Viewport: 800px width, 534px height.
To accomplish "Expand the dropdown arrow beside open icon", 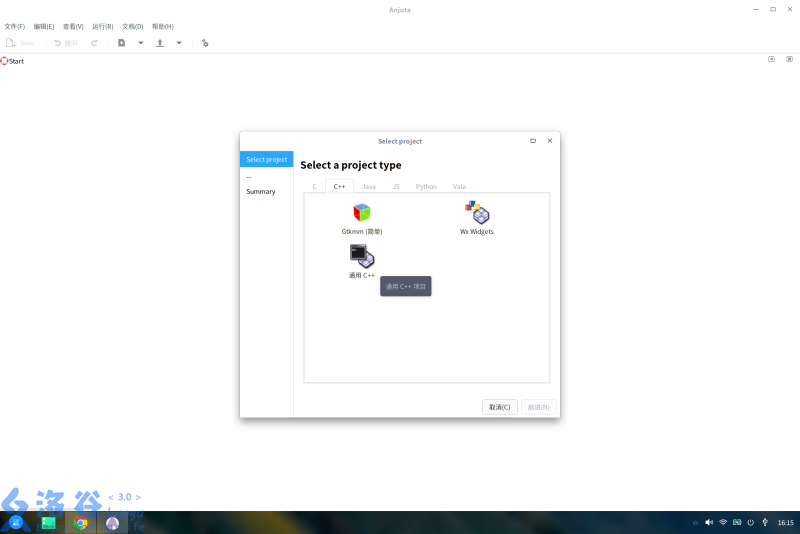I will click(x=179, y=43).
